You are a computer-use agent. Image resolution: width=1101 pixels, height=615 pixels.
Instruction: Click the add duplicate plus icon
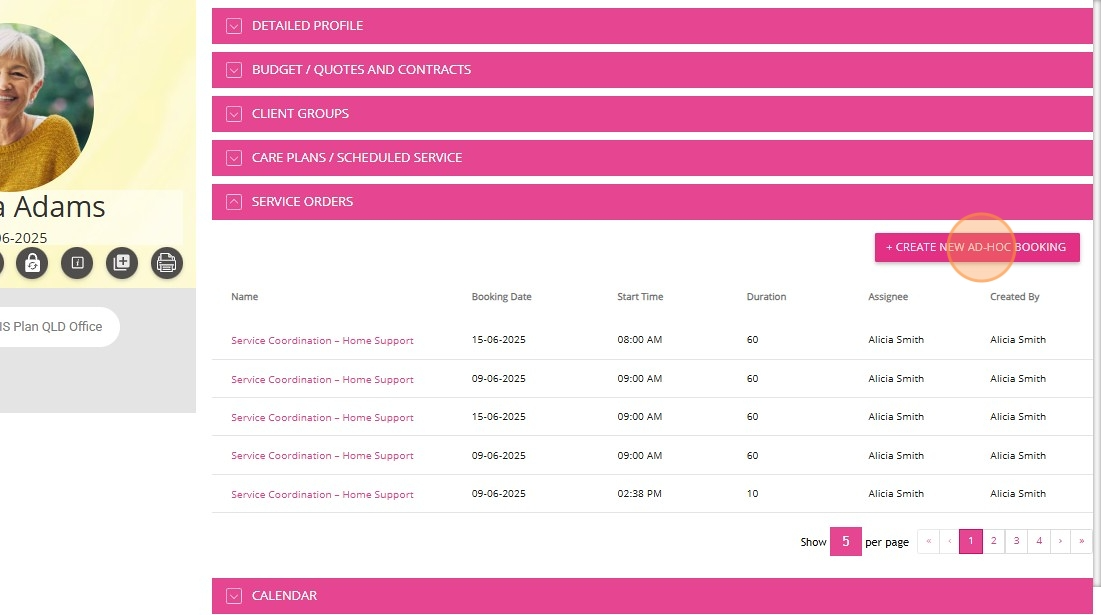pyautogui.click(x=122, y=263)
